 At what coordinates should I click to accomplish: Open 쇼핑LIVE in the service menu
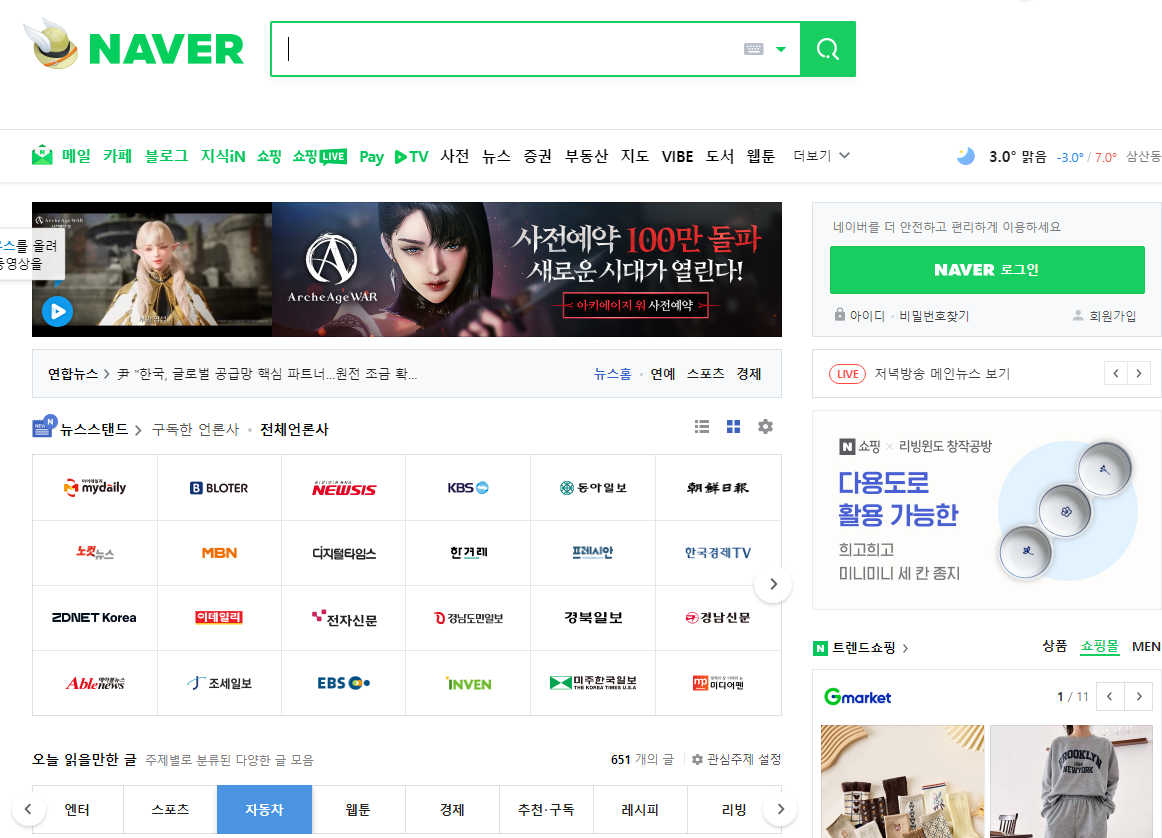tap(319, 156)
